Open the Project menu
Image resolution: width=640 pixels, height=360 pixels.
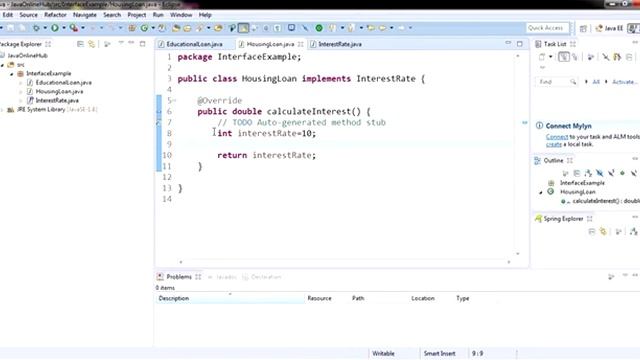(137, 15)
